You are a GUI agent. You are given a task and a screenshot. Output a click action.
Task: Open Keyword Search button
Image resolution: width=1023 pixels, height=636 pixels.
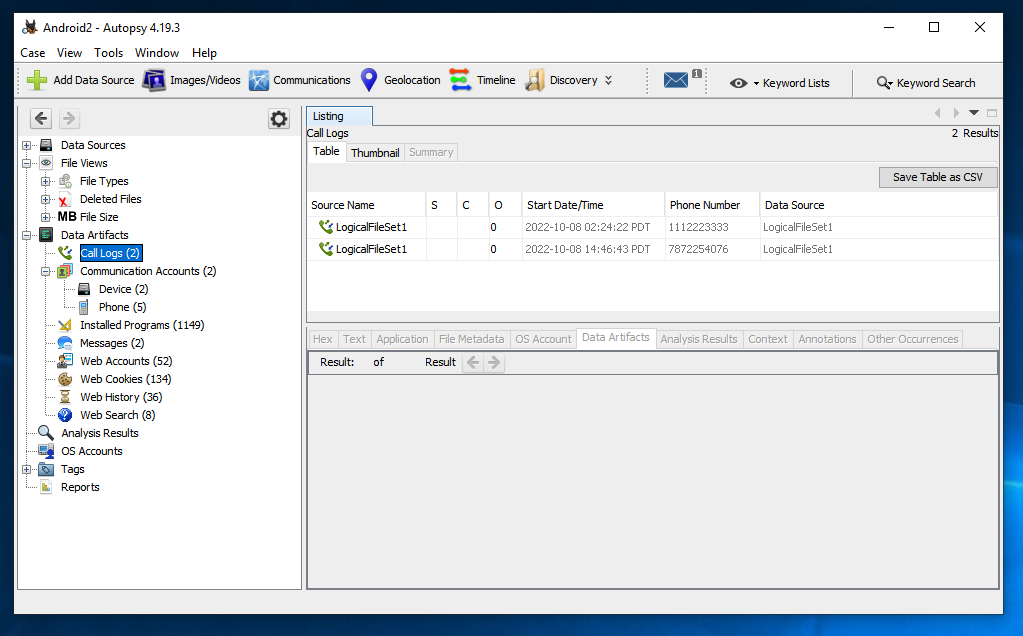coord(926,83)
